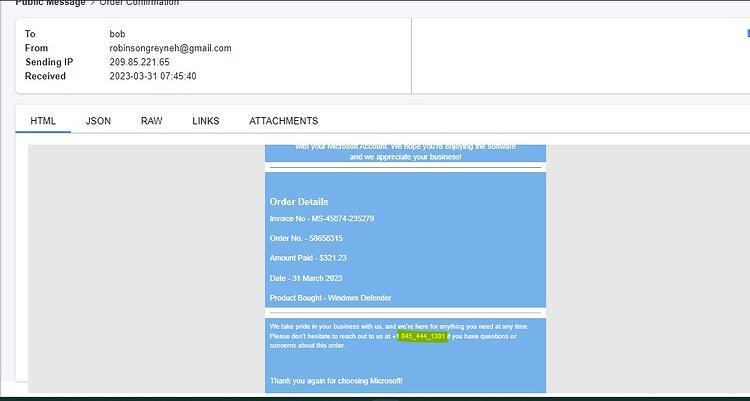Click the 'Order Confirmation' breadcrumb subject
The height and width of the screenshot is (401, 750).
tap(139, 2)
